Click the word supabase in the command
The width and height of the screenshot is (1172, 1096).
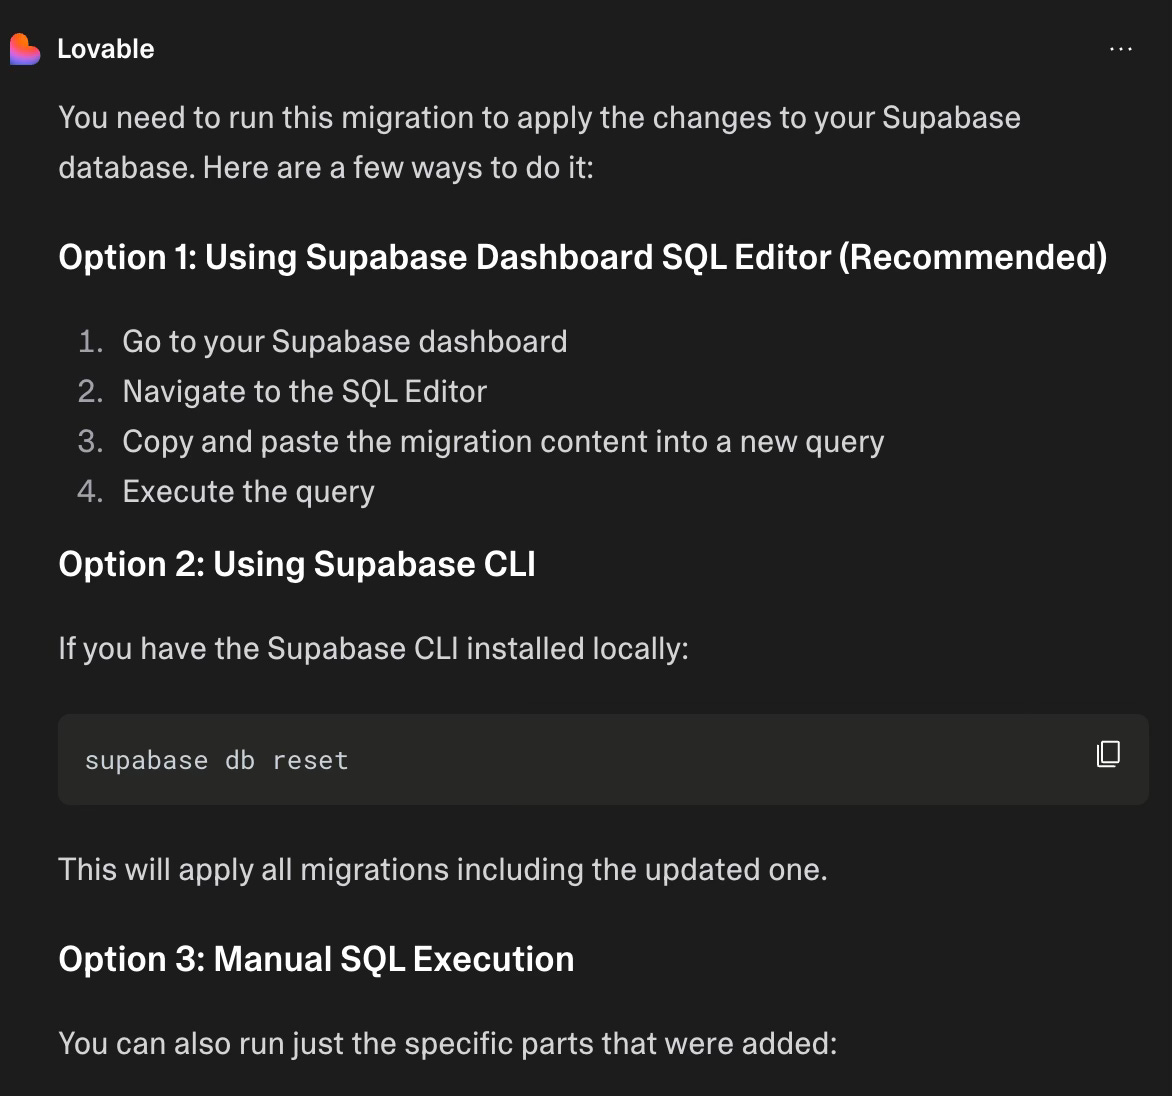click(146, 761)
